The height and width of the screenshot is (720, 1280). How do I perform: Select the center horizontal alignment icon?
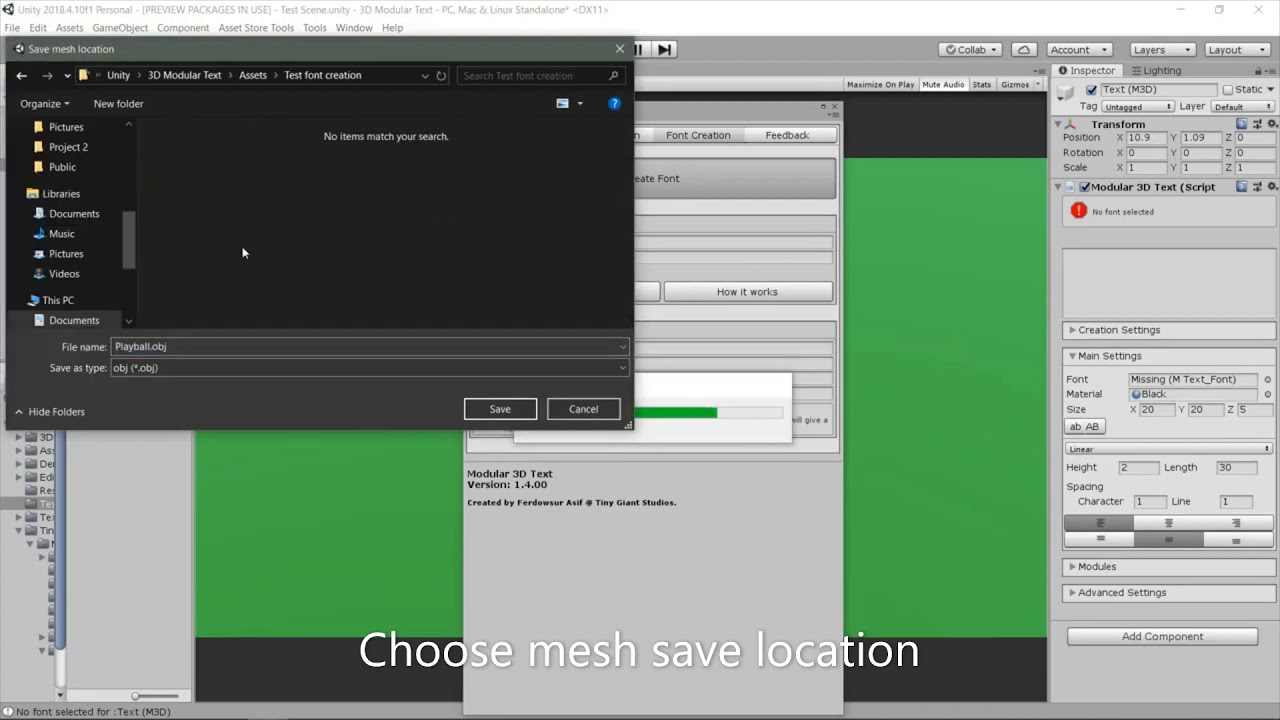pos(1168,523)
